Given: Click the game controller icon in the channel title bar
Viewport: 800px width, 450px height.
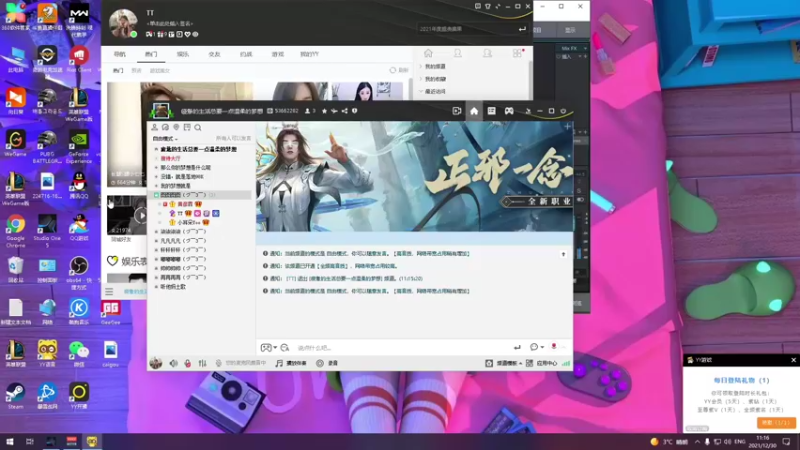Looking at the screenshot, I should point(509,111).
